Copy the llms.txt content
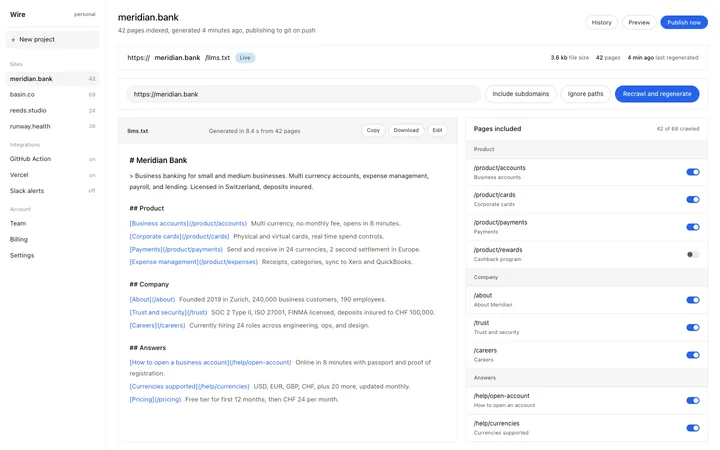Image resolution: width=720 pixels, height=450 pixels. (x=373, y=131)
